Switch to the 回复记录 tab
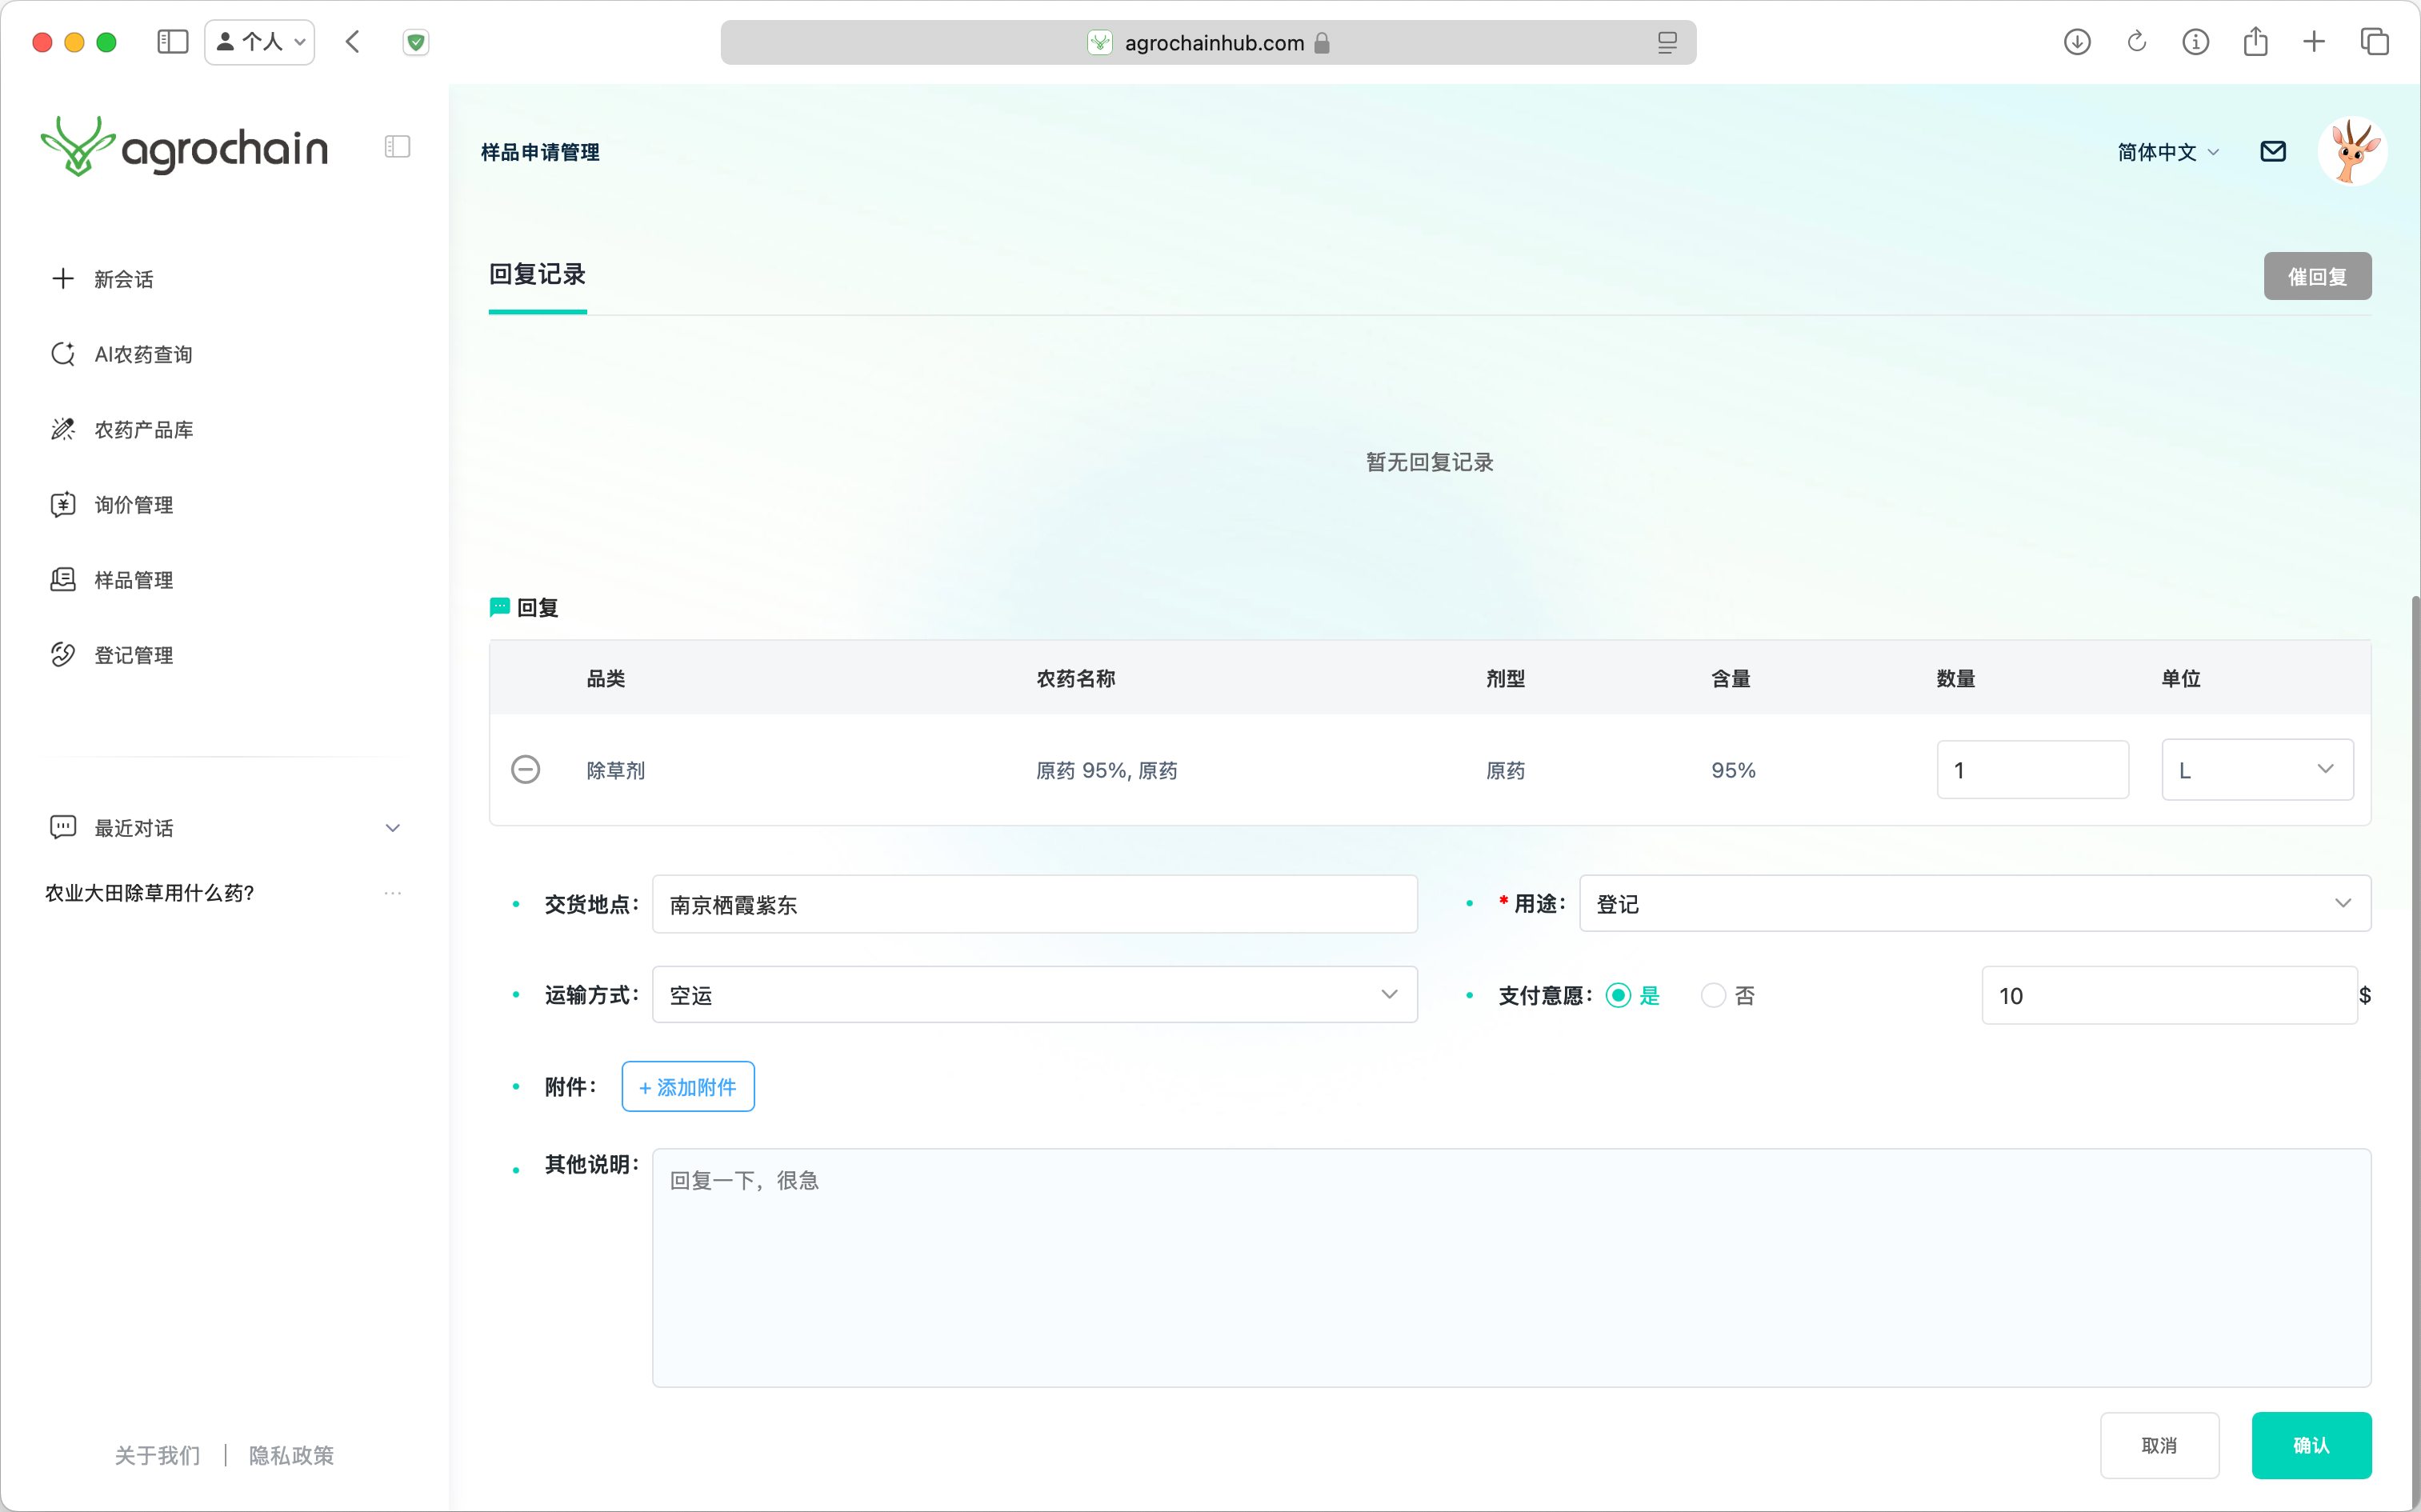2421x1512 pixels. tap(537, 275)
